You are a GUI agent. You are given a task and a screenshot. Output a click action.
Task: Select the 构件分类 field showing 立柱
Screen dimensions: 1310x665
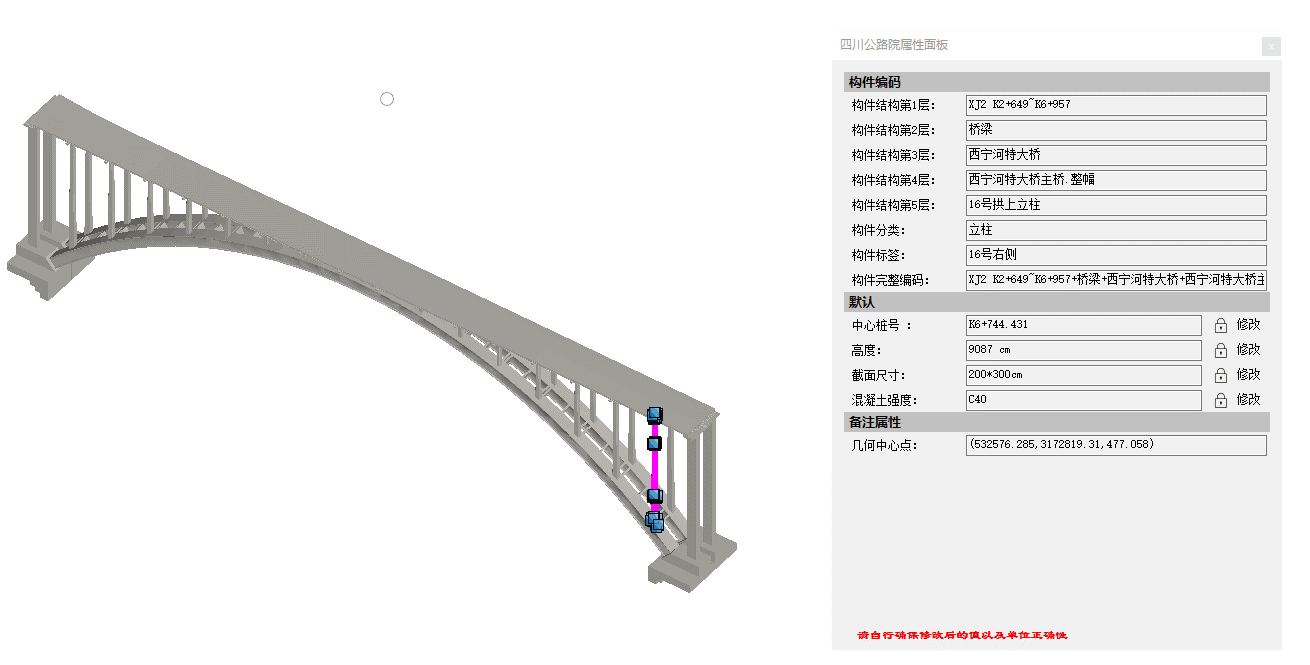(1115, 230)
